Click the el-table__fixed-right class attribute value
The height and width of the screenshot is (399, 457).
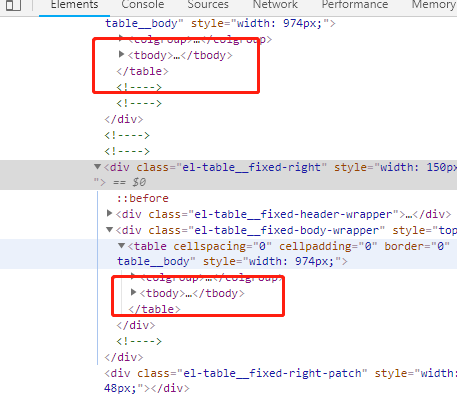tap(251, 167)
